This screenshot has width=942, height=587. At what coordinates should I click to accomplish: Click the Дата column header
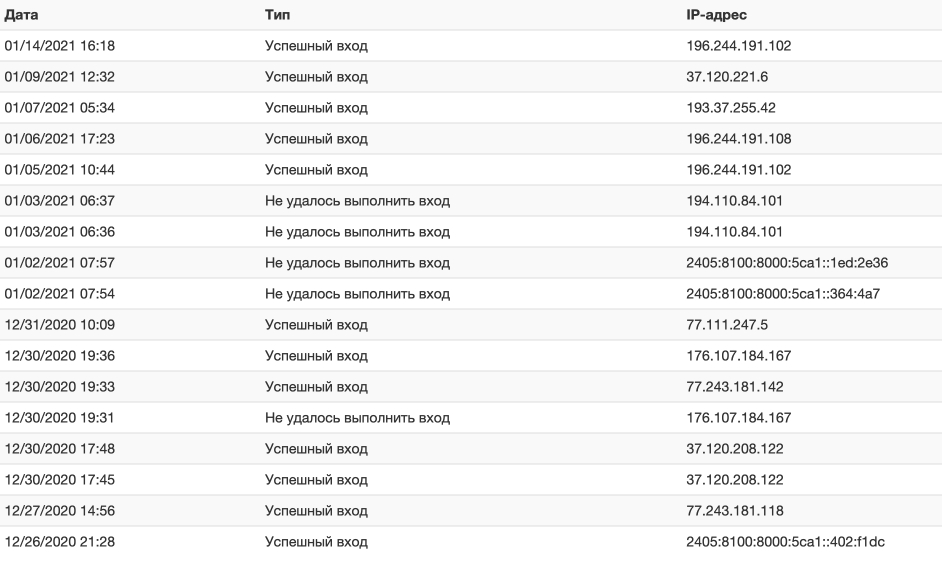click(21, 15)
